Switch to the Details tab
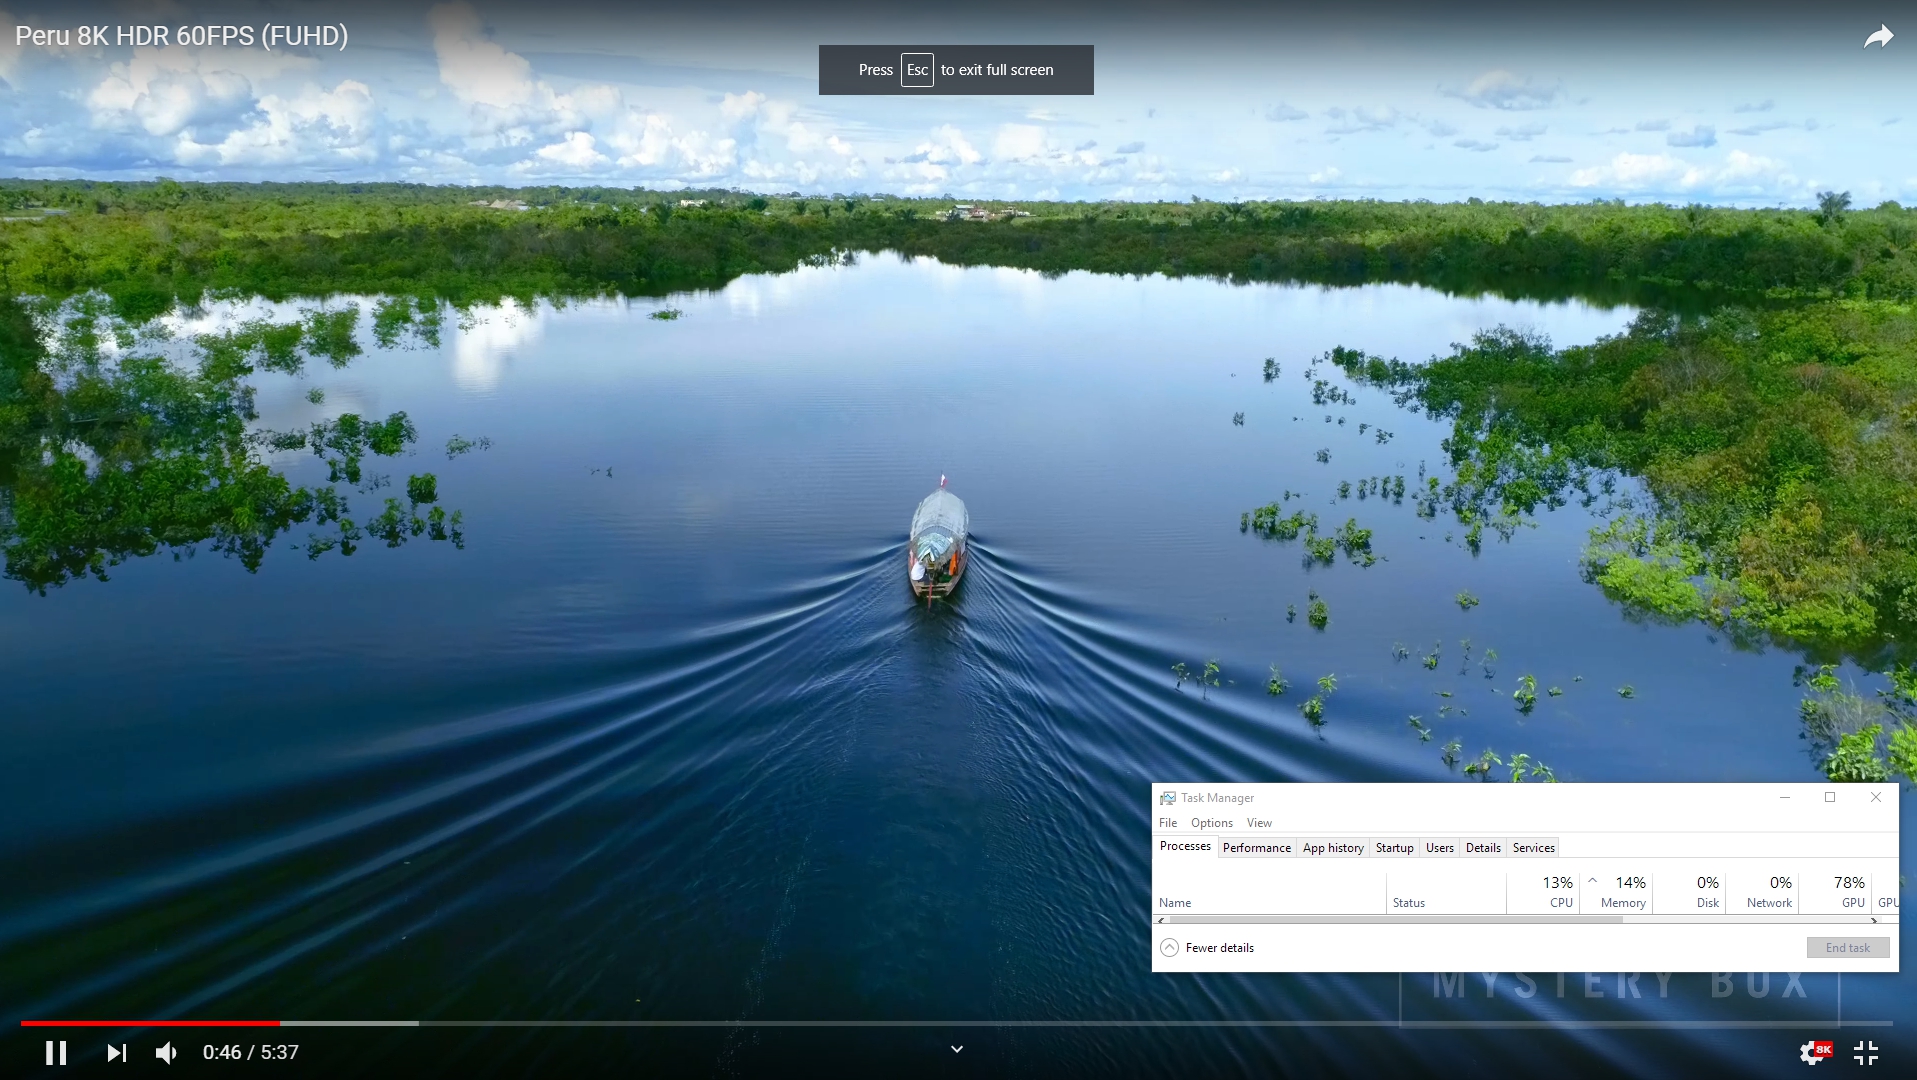 (1483, 848)
